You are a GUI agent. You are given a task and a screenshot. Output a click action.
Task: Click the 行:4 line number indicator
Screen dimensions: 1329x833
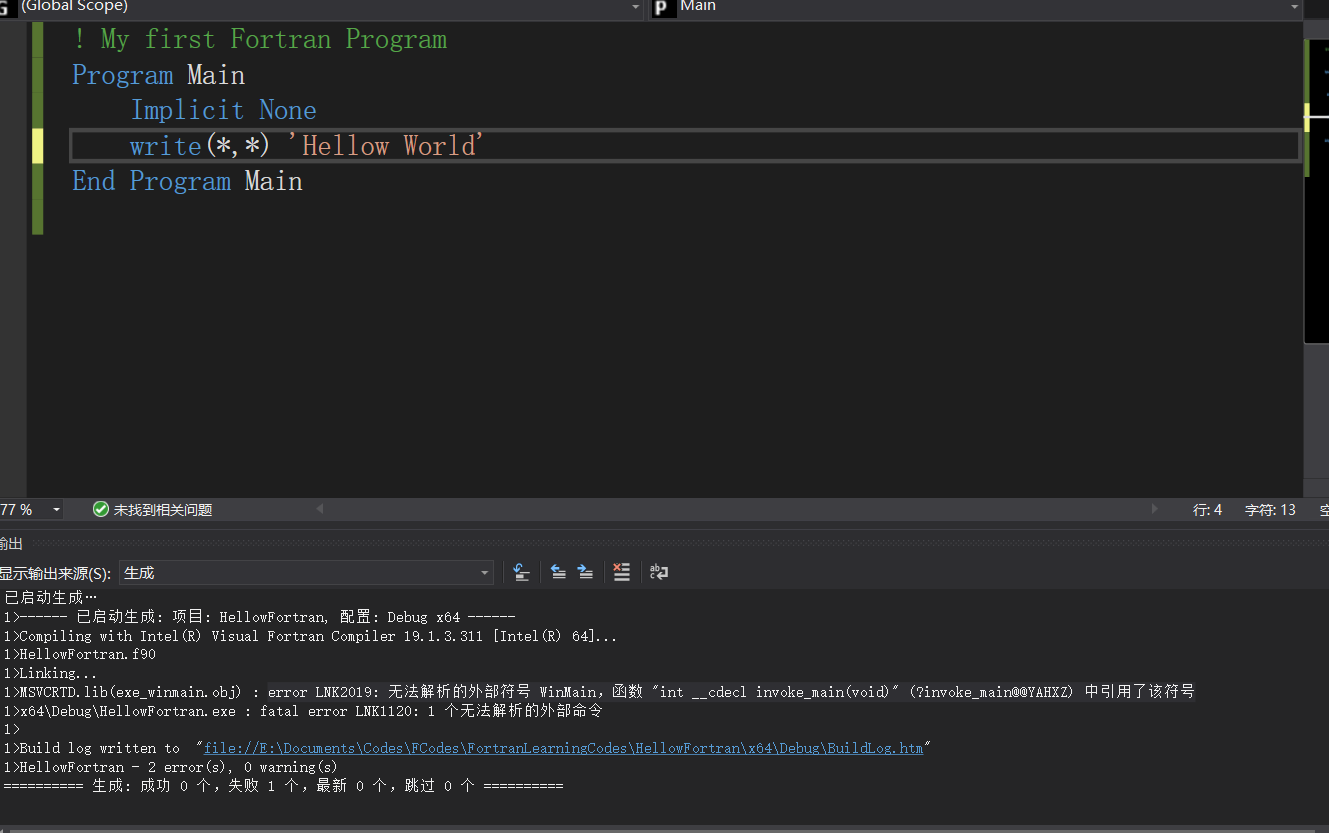[1207, 509]
